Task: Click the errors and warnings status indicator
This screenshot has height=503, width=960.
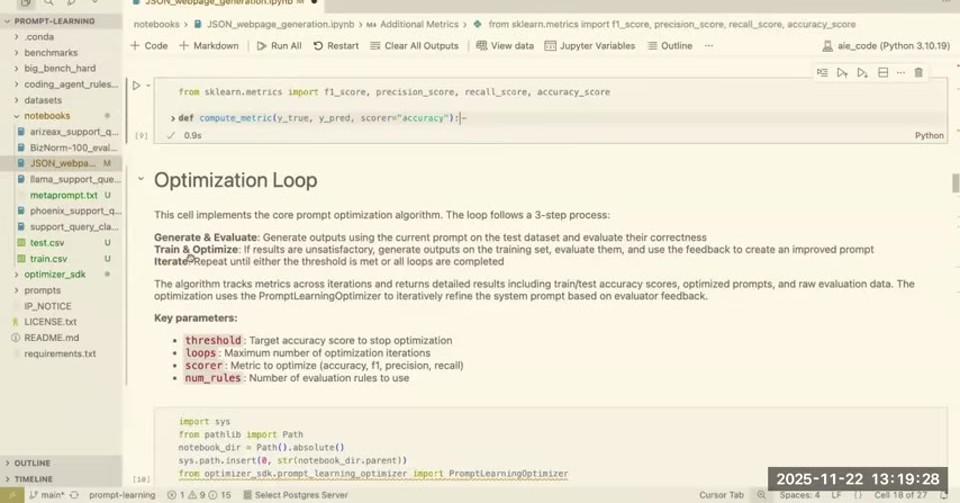Action: tap(199, 494)
